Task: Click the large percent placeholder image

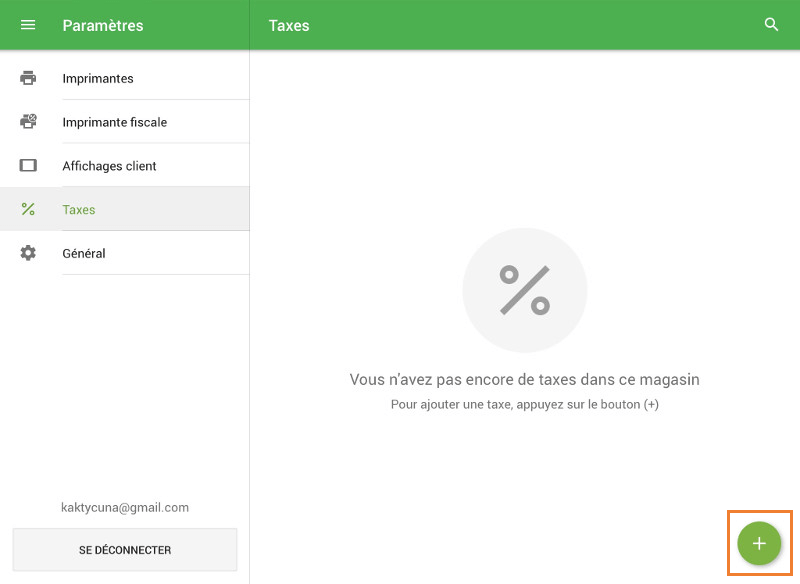Action: 524,290
